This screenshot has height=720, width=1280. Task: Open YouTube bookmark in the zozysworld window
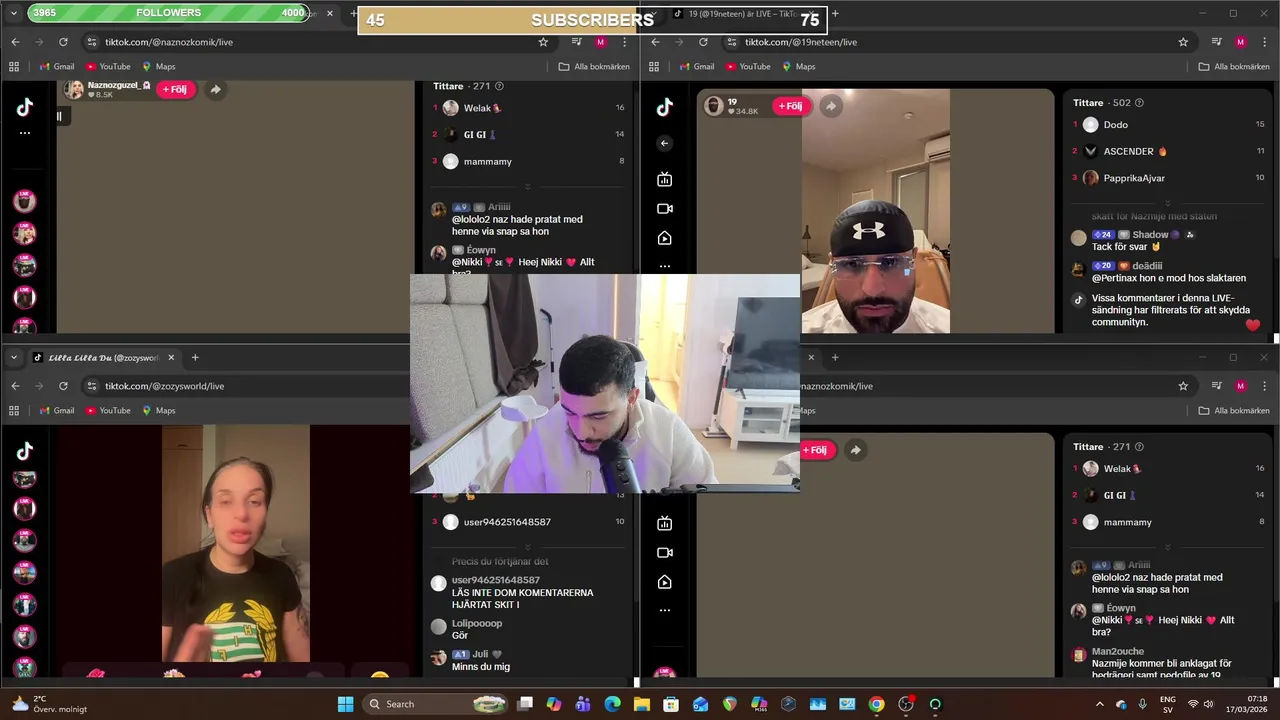coord(108,410)
